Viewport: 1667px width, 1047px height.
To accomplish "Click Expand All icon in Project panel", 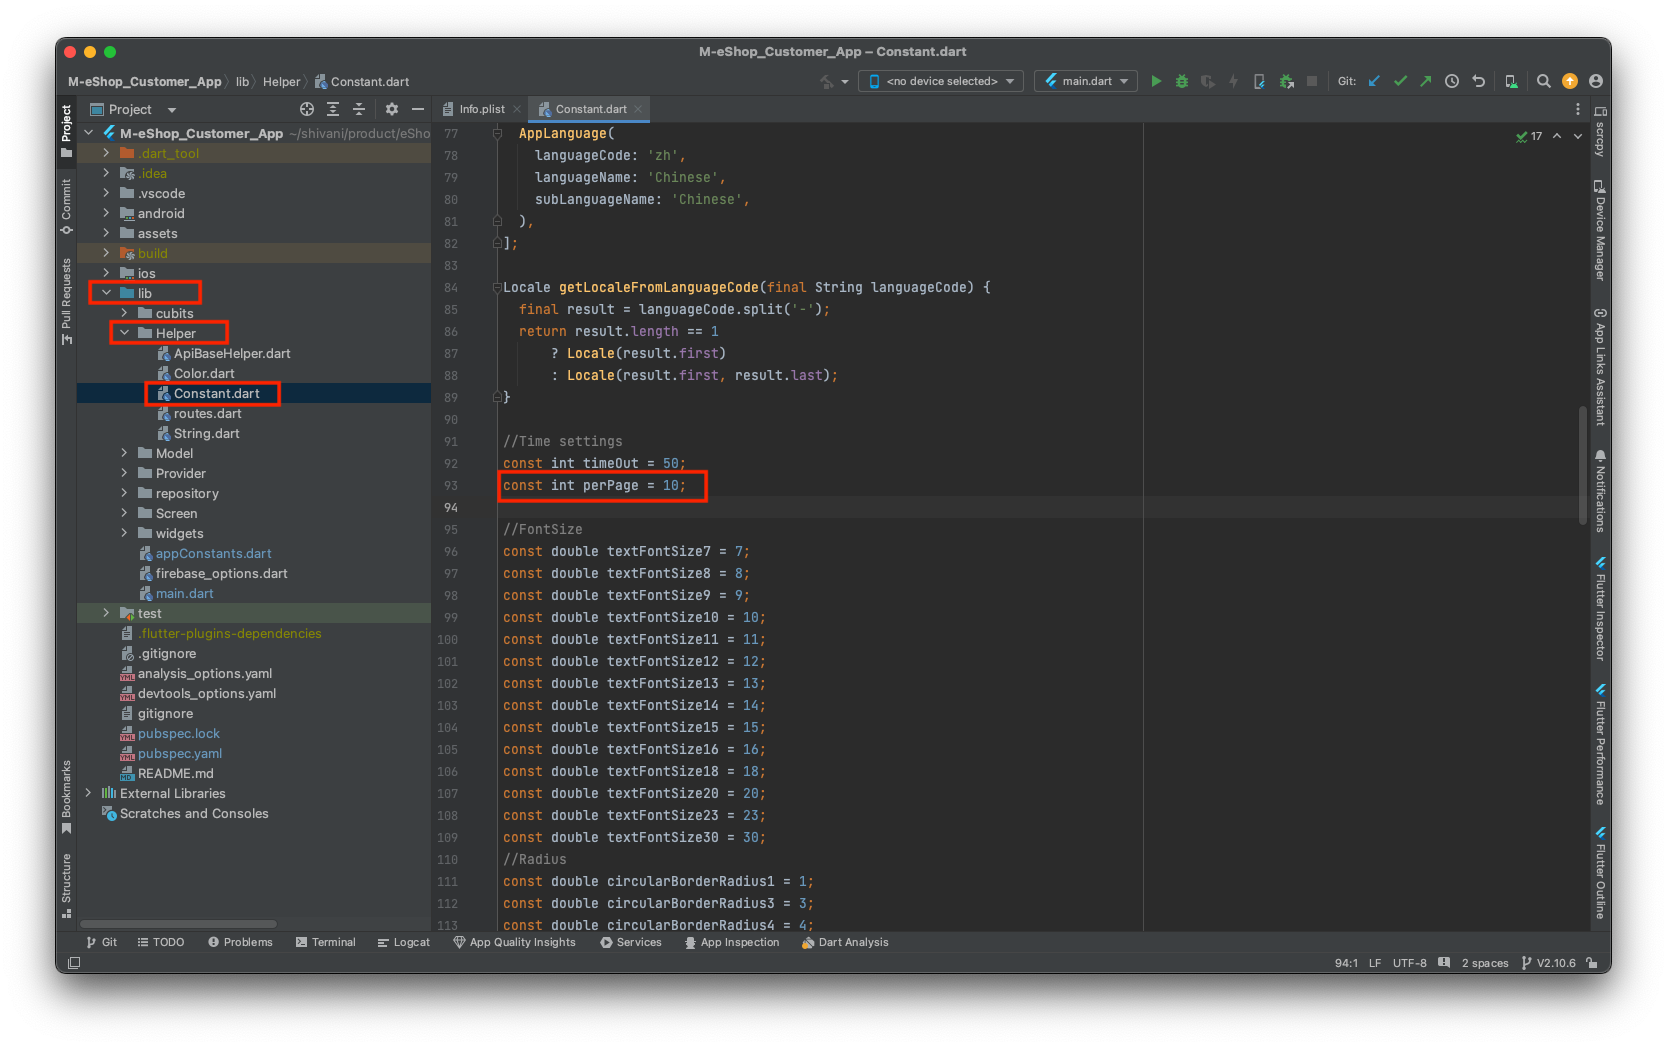I will point(333,109).
